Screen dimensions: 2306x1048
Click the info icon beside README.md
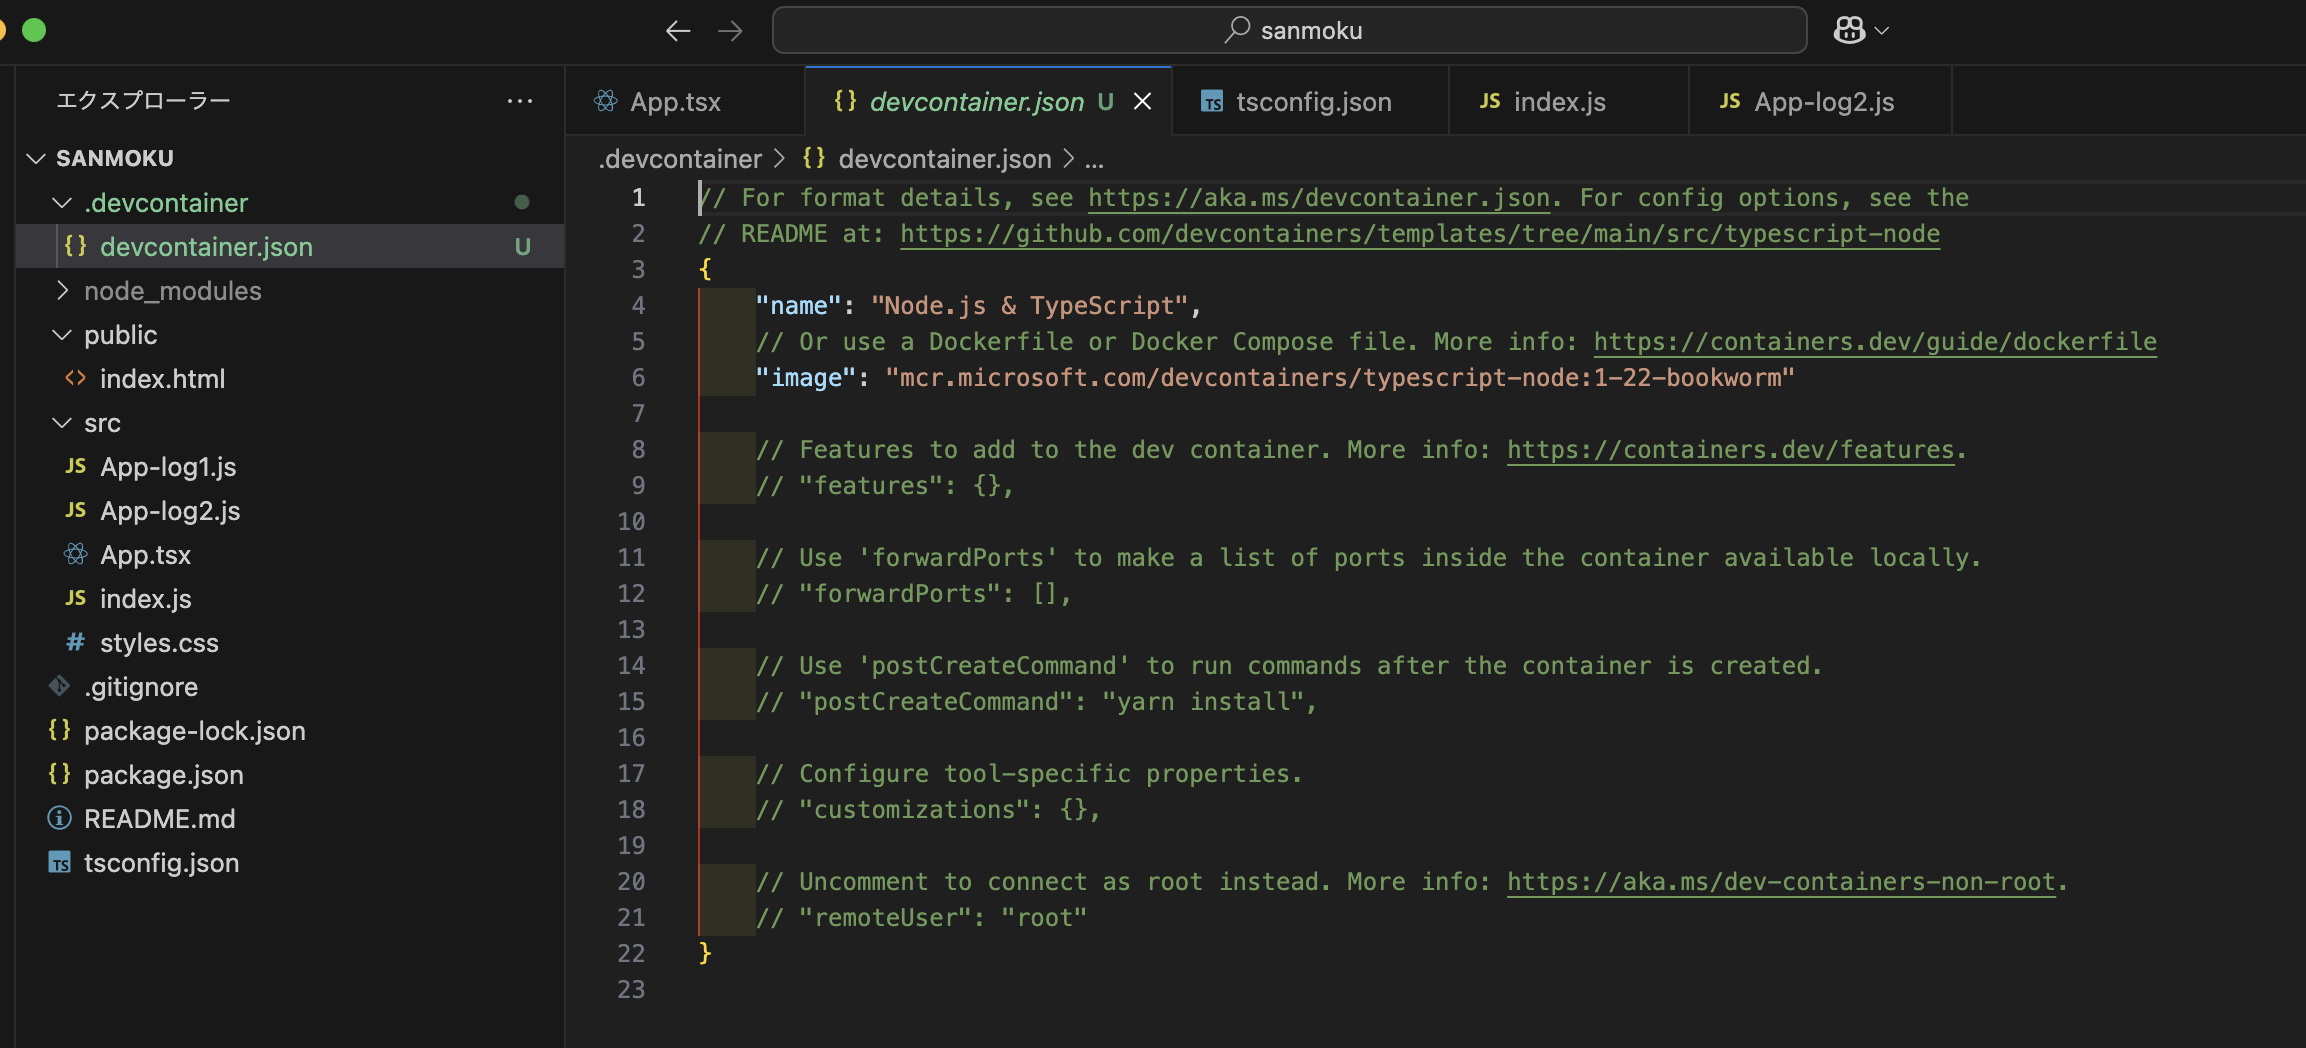[x=58, y=818]
